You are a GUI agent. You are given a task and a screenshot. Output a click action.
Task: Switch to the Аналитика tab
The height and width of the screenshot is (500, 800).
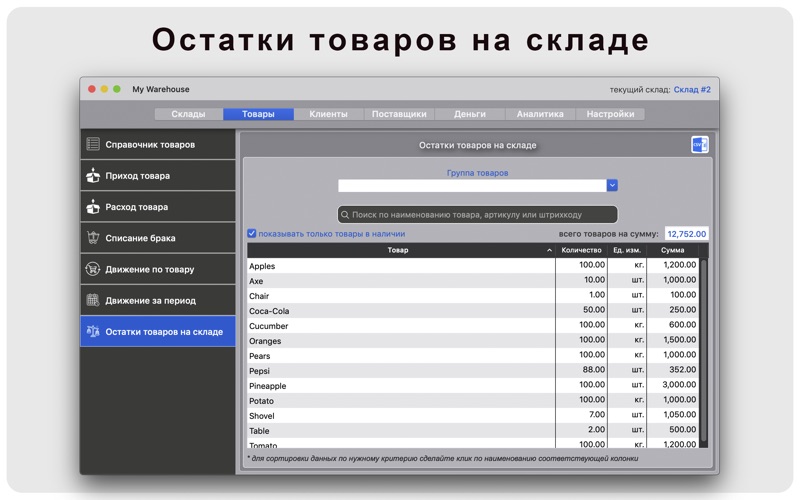tap(540, 114)
